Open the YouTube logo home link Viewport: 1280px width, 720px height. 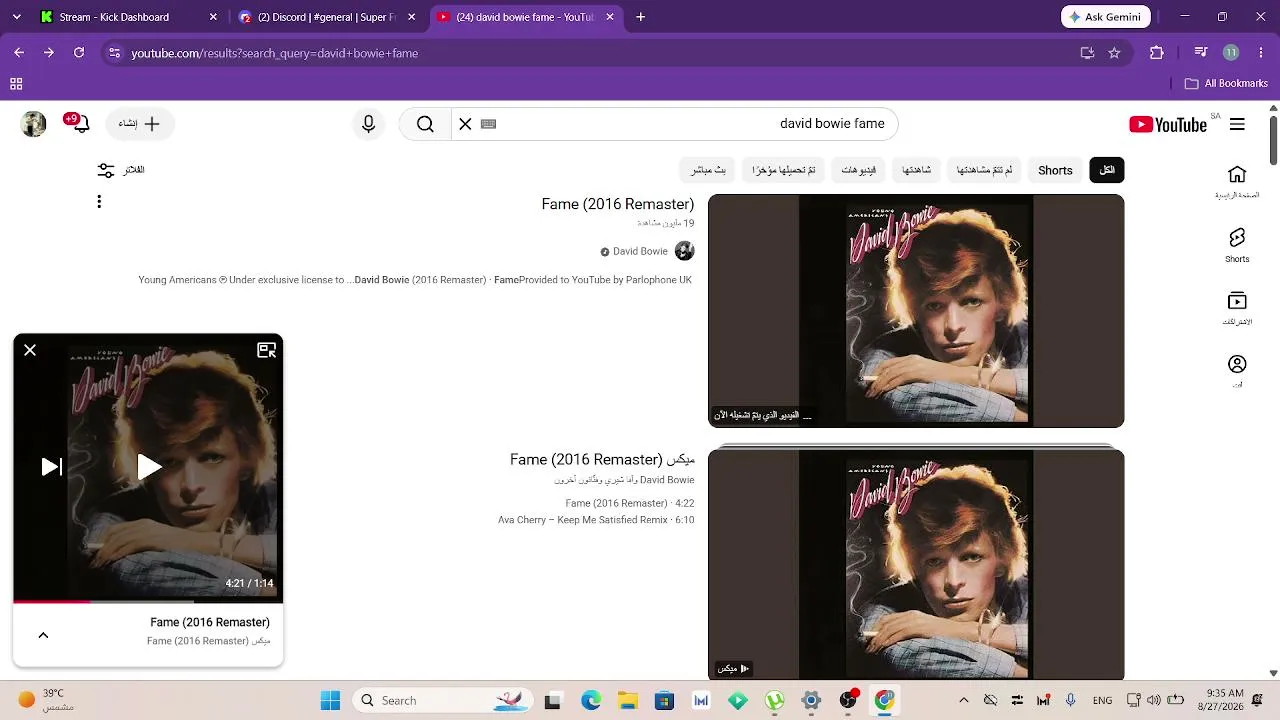click(x=1168, y=124)
